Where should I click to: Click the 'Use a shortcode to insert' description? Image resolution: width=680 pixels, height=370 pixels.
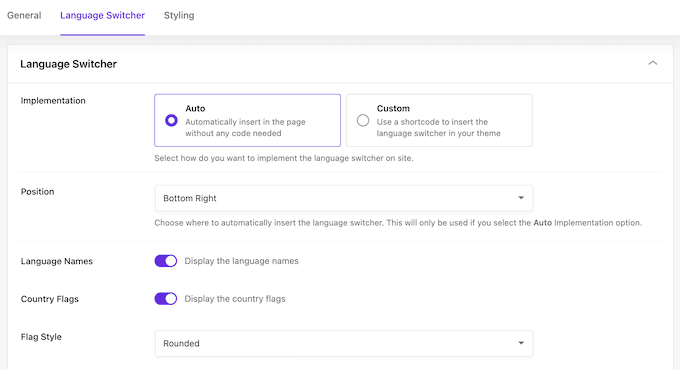coord(438,128)
